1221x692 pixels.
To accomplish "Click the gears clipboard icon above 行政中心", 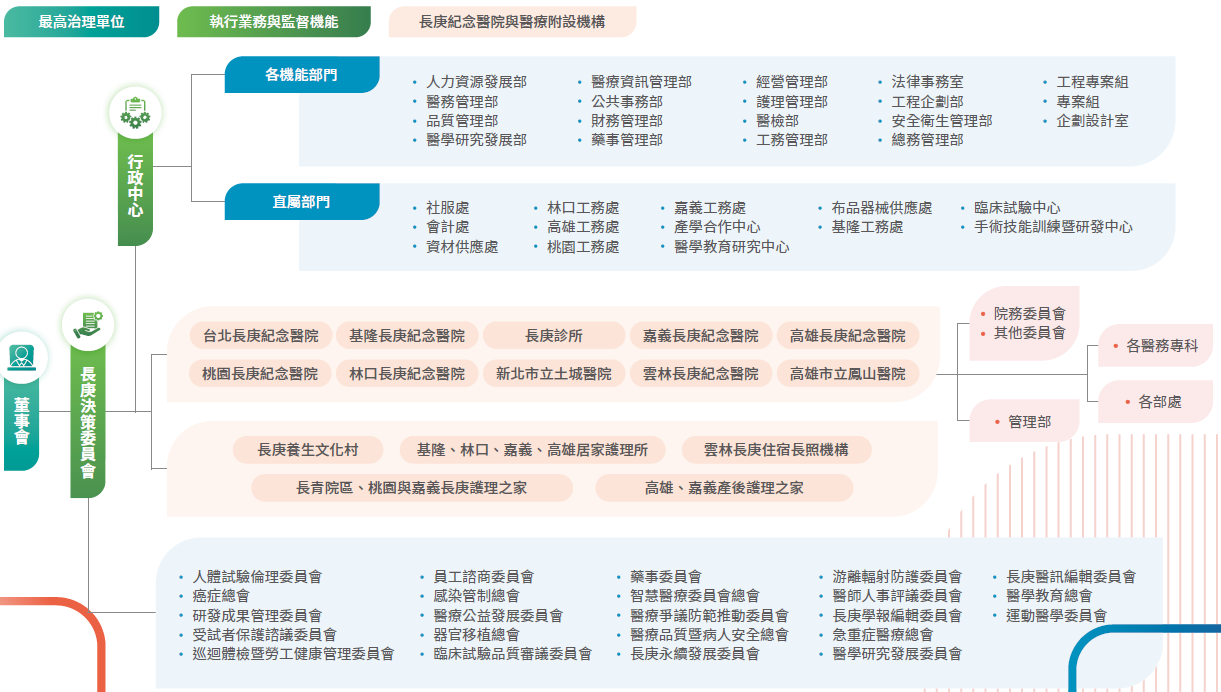I will pyautogui.click(x=135, y=112).
